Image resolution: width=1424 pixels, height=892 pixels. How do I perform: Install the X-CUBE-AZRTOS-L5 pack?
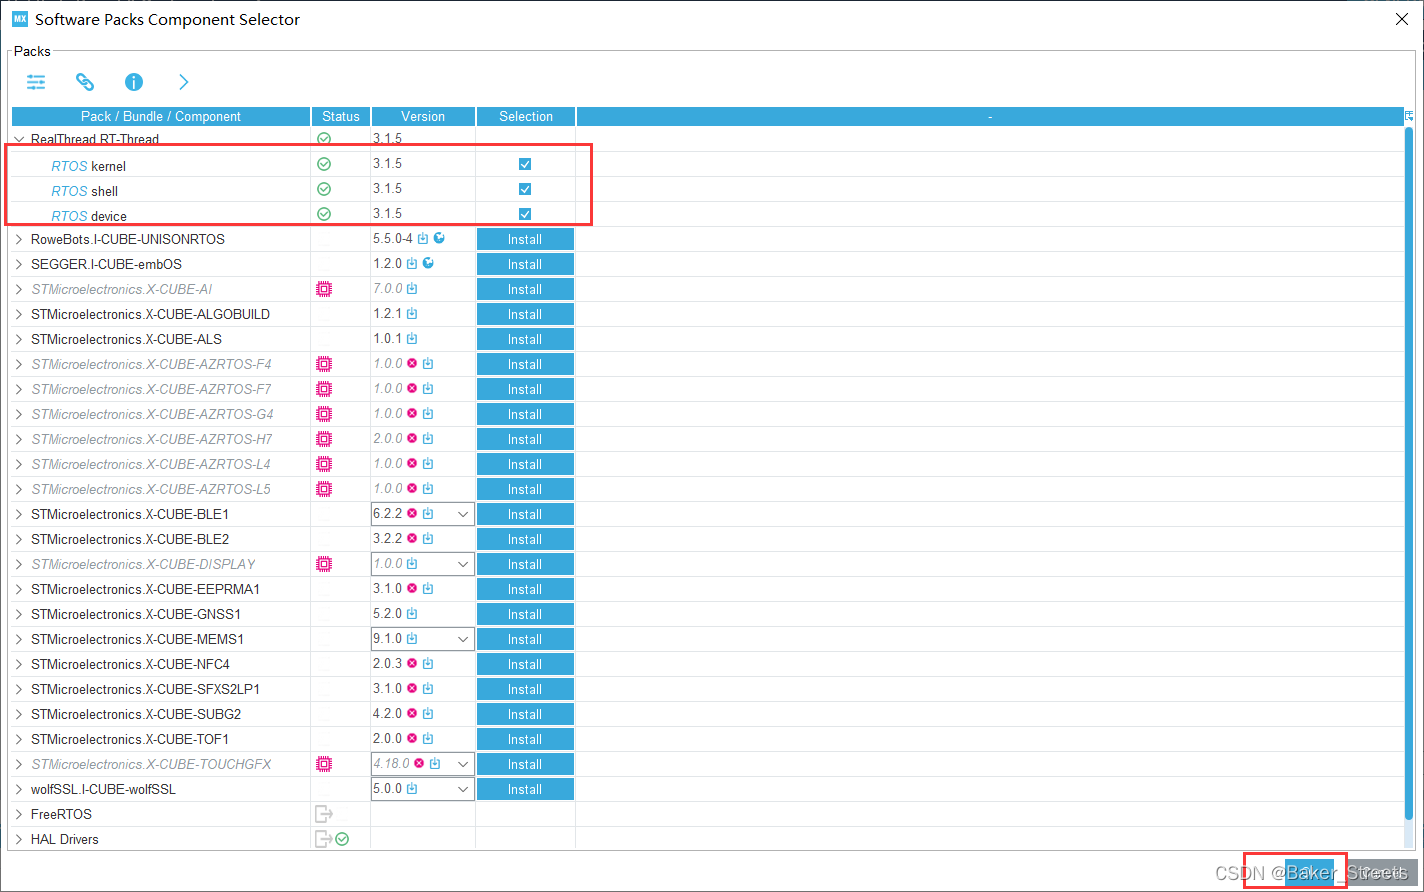point(525,489)
